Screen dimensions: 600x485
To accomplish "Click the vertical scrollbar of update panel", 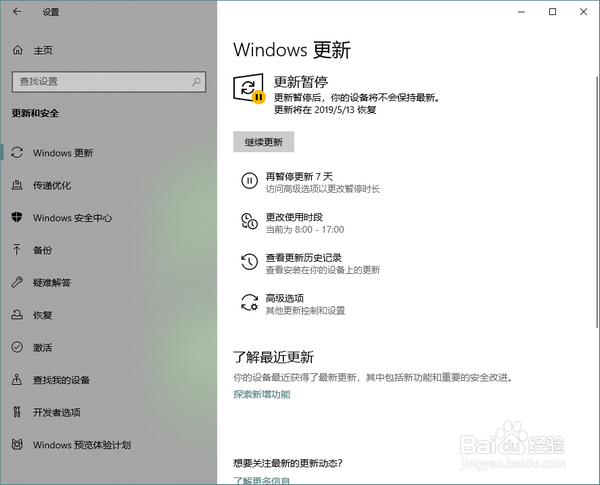I will tap(597, 202).
